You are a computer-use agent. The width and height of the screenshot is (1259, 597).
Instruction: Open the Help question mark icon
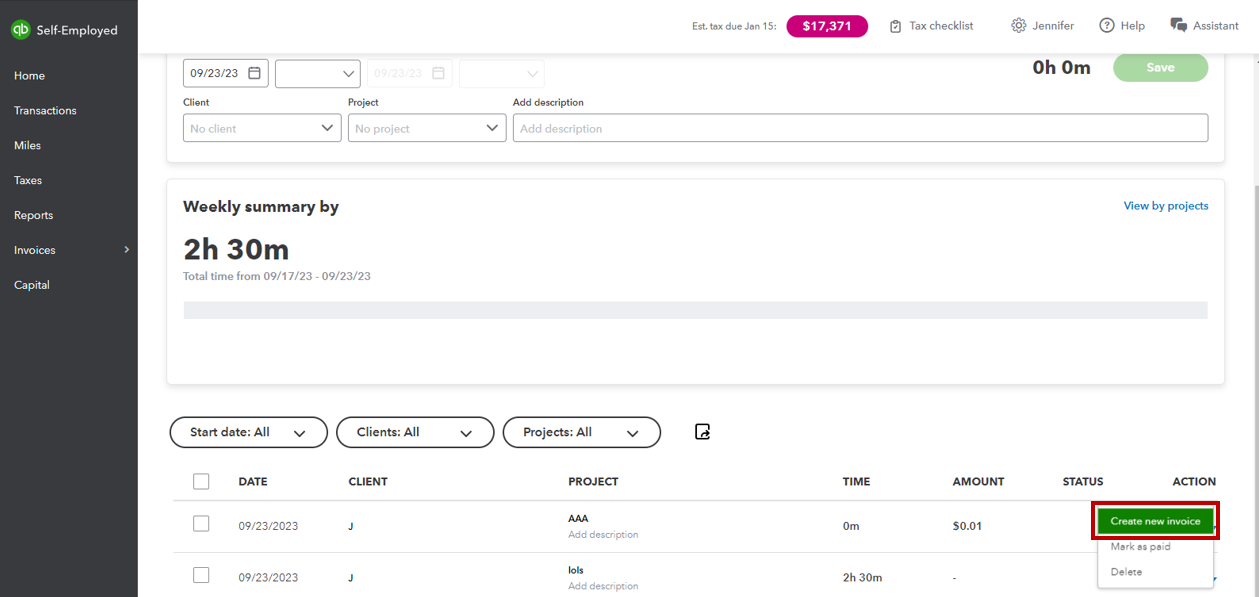tap(1107, 26)
